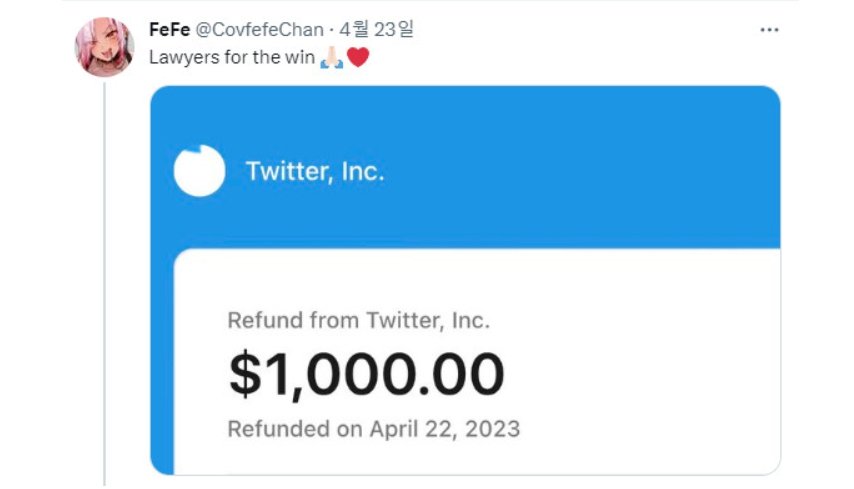
Task: Click the folded hands emoji
Action: [x=332, y=57]
